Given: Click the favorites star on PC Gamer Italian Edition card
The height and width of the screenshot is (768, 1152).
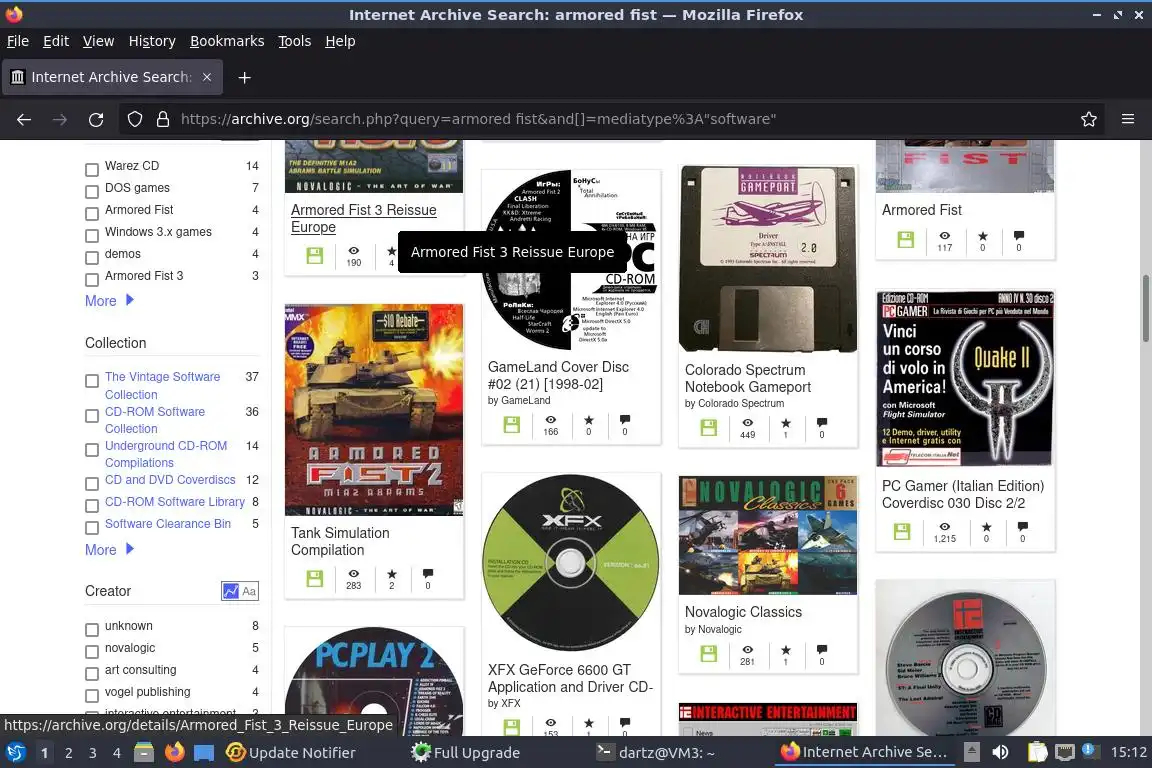Looking at the screenshot, I should pyautogui.click(x=987, y=527).
